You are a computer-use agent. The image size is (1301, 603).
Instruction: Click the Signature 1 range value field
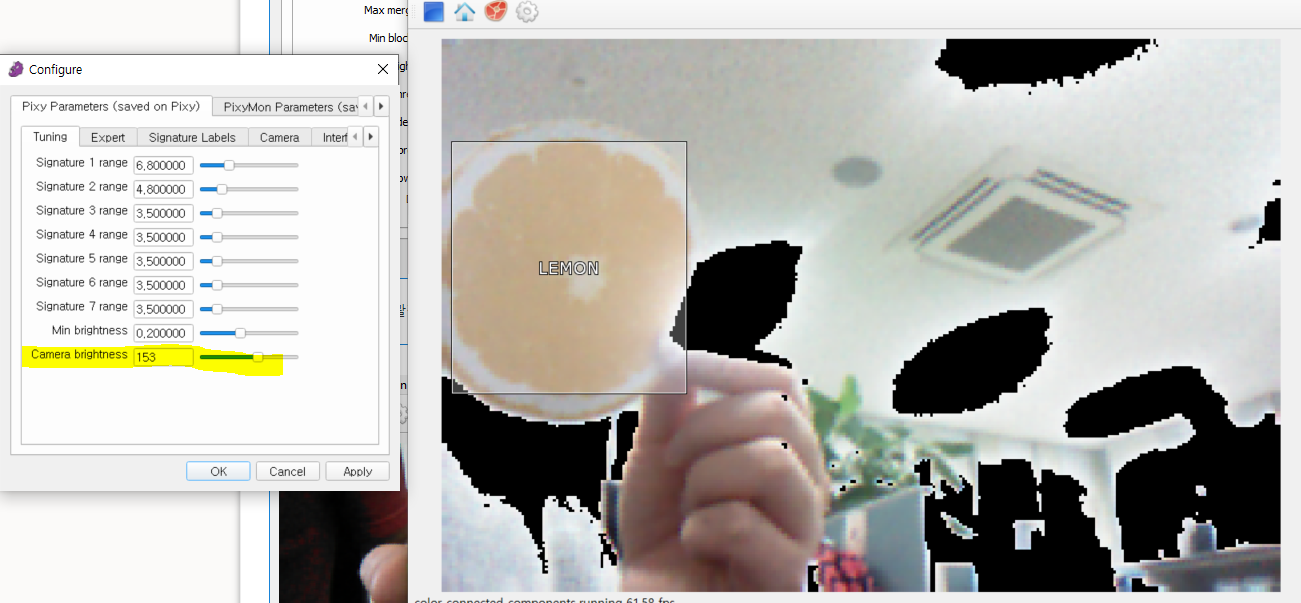(163, 165)
